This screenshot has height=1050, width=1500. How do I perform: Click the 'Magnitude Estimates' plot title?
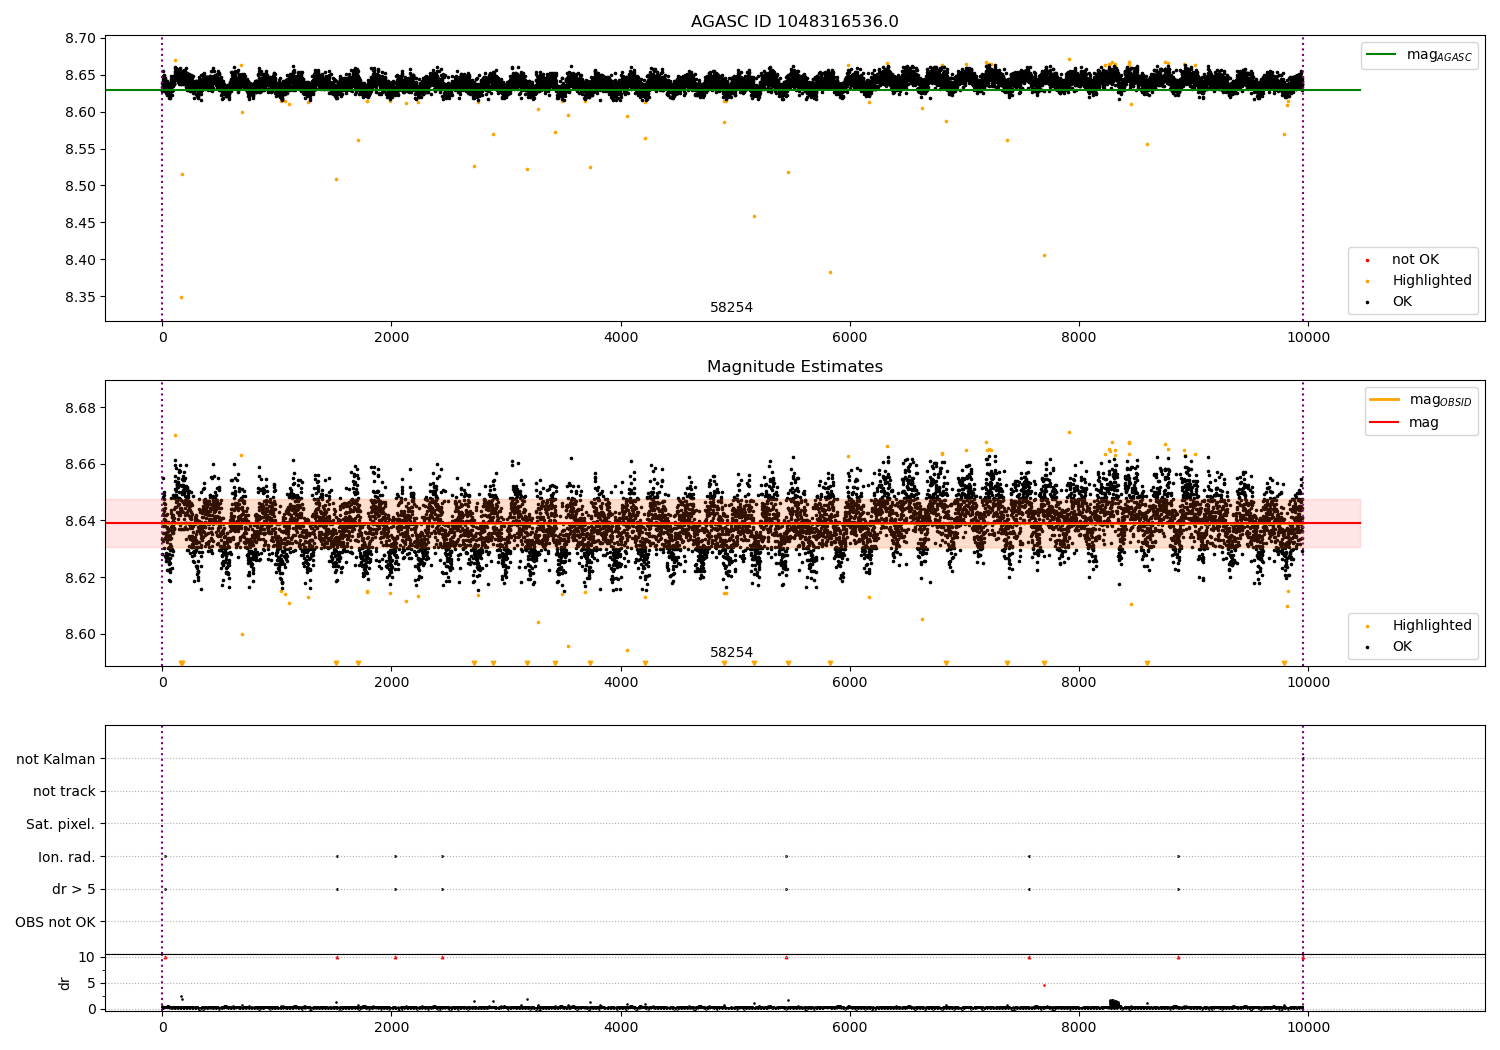tap(794, 367)
